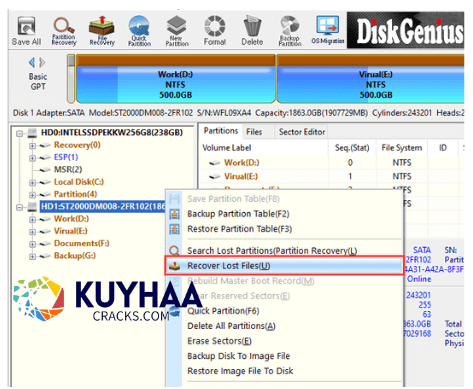Choose Erase Sectors(E) menu entry
The image size is (473, 389).
[x=219, y=341]
